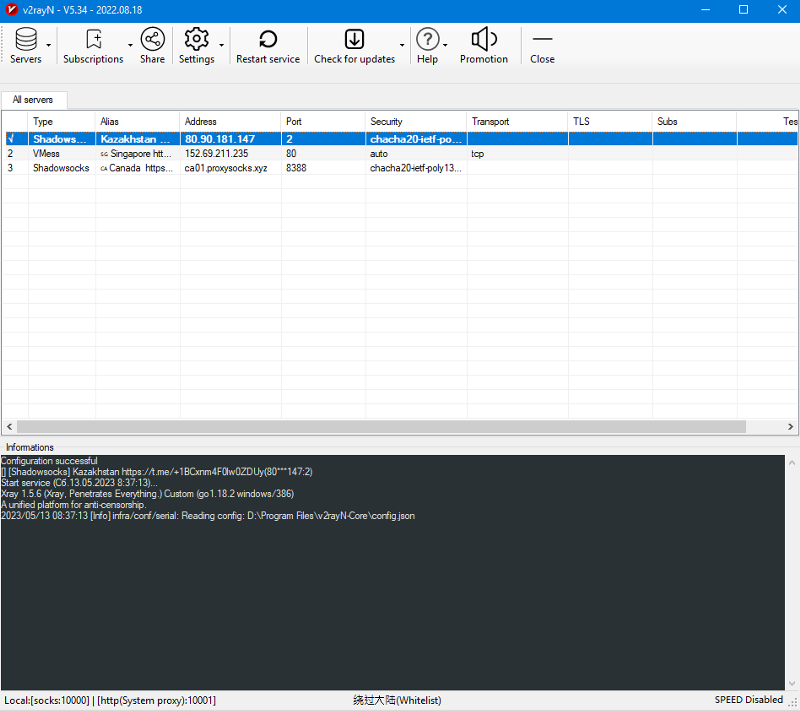Click the Informations panel label
The width and height of the screenshot is (800, 711).
30,447
